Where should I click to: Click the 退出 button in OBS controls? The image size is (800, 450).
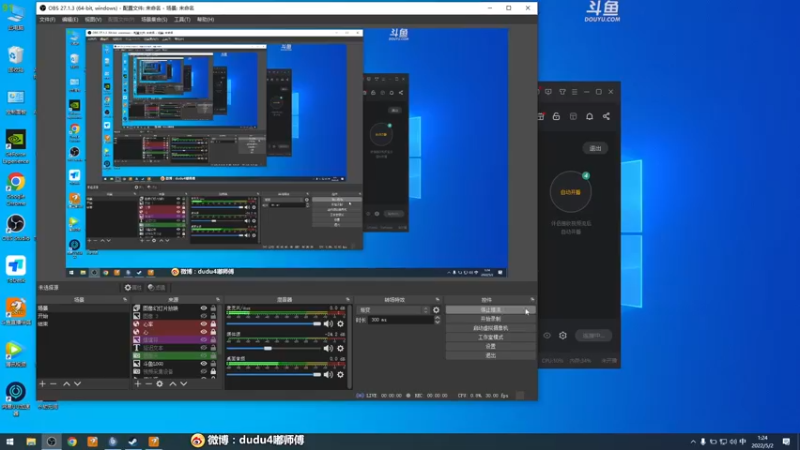[x=490, y=356]
